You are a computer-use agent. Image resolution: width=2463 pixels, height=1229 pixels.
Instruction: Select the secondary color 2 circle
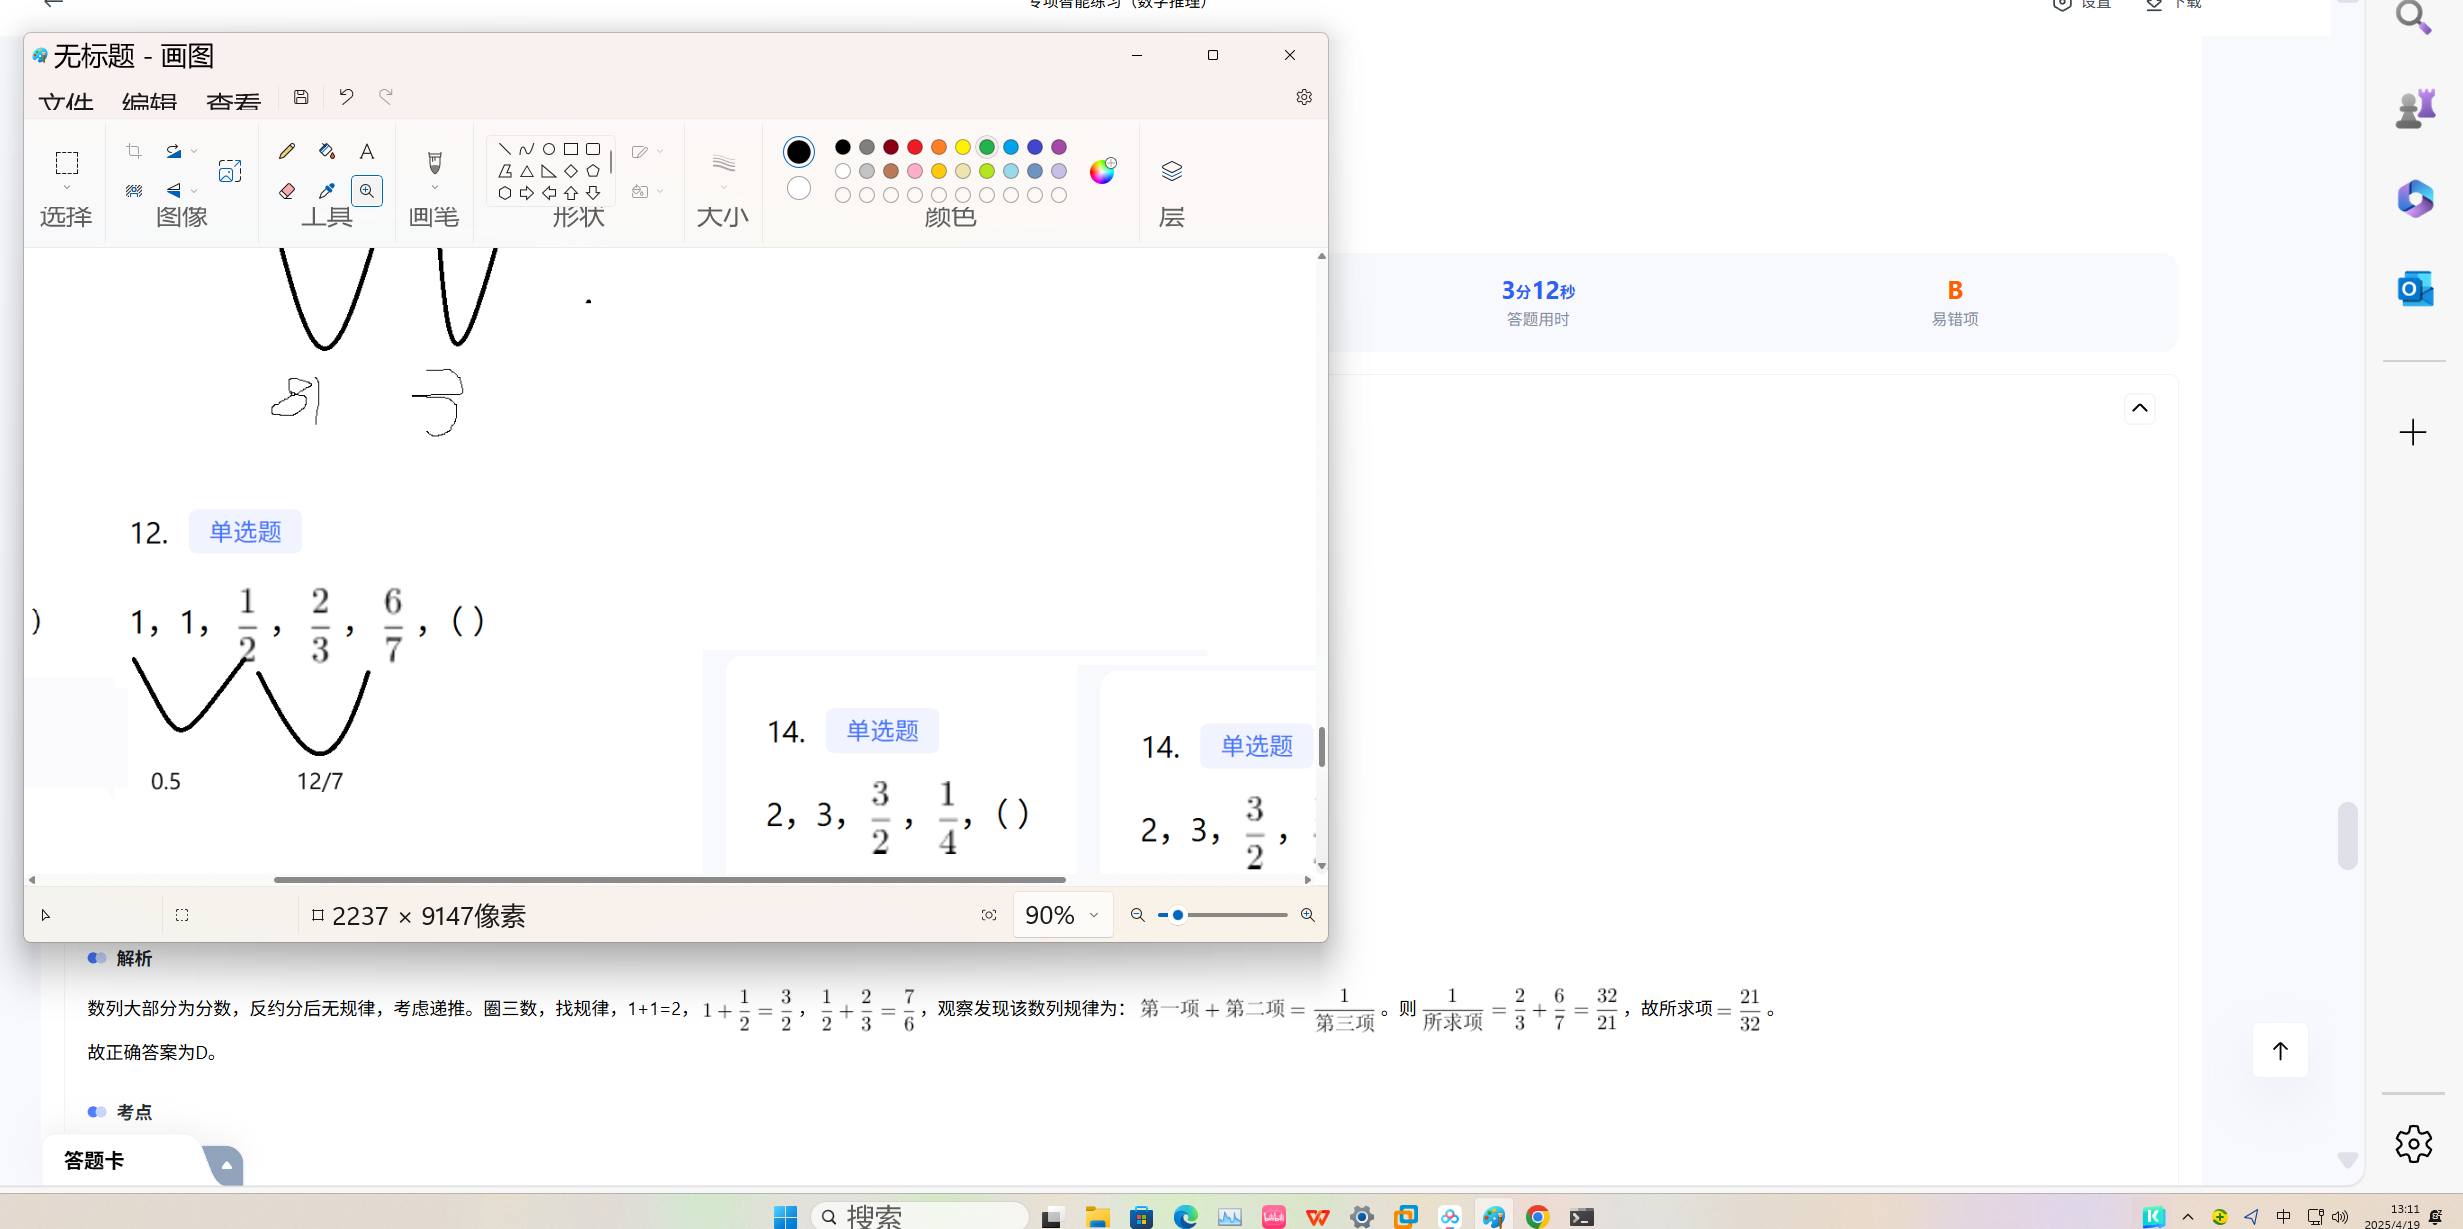pos(798,188)
